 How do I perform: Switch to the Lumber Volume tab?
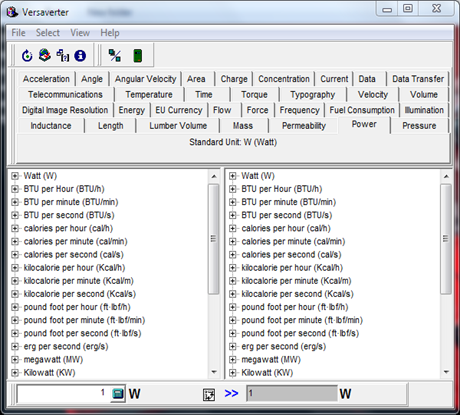click(178, 126)
